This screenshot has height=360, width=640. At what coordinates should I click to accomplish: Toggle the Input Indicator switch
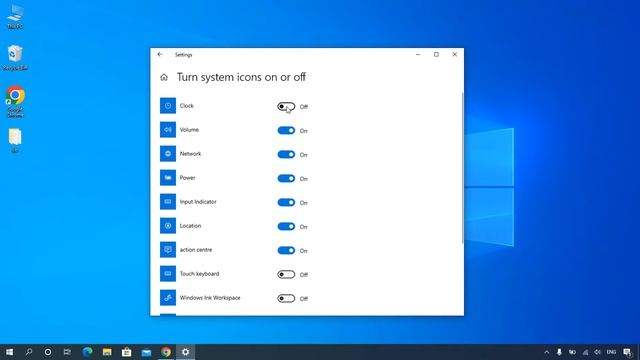pyautogui.click(x=286, y=202)
